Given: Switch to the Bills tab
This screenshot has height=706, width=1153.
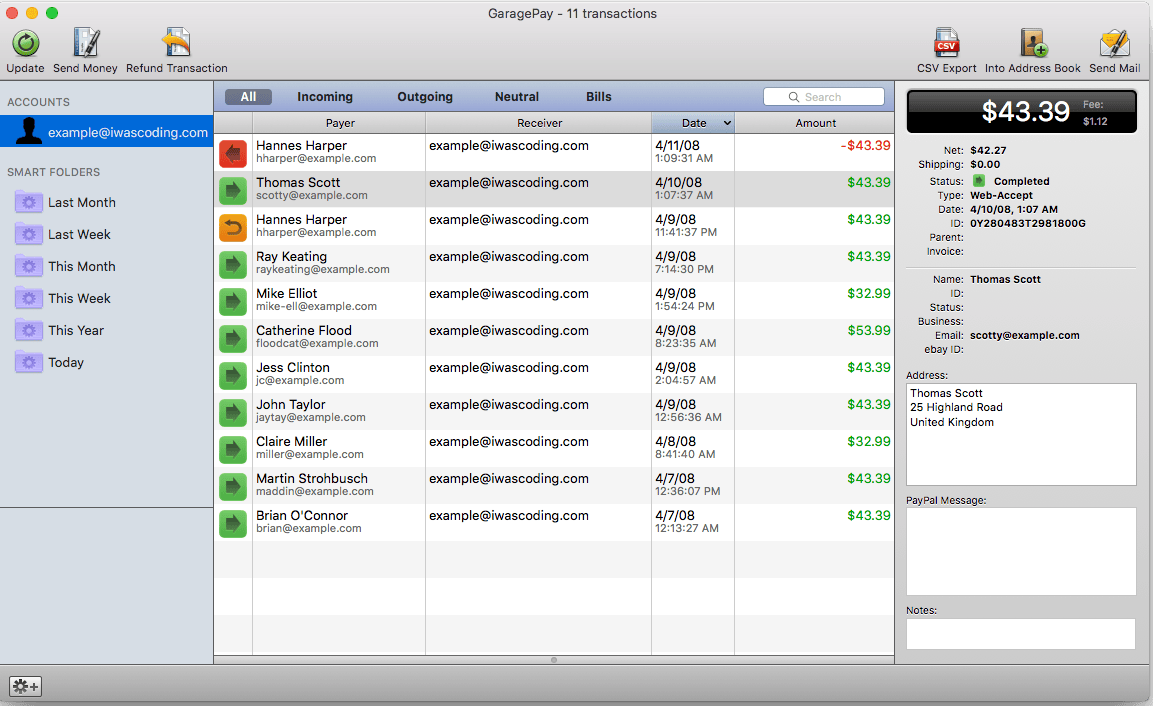Looking at the screenshot, I should [x=599, y=96].
